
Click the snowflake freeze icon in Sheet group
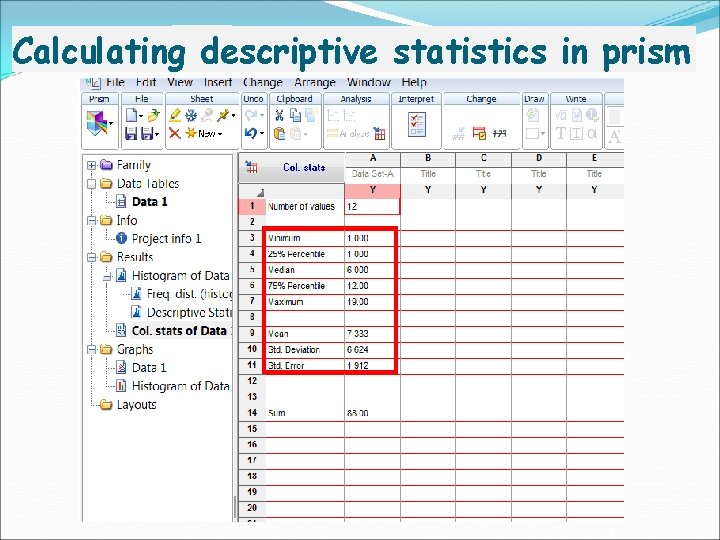(x=191, y=115)
